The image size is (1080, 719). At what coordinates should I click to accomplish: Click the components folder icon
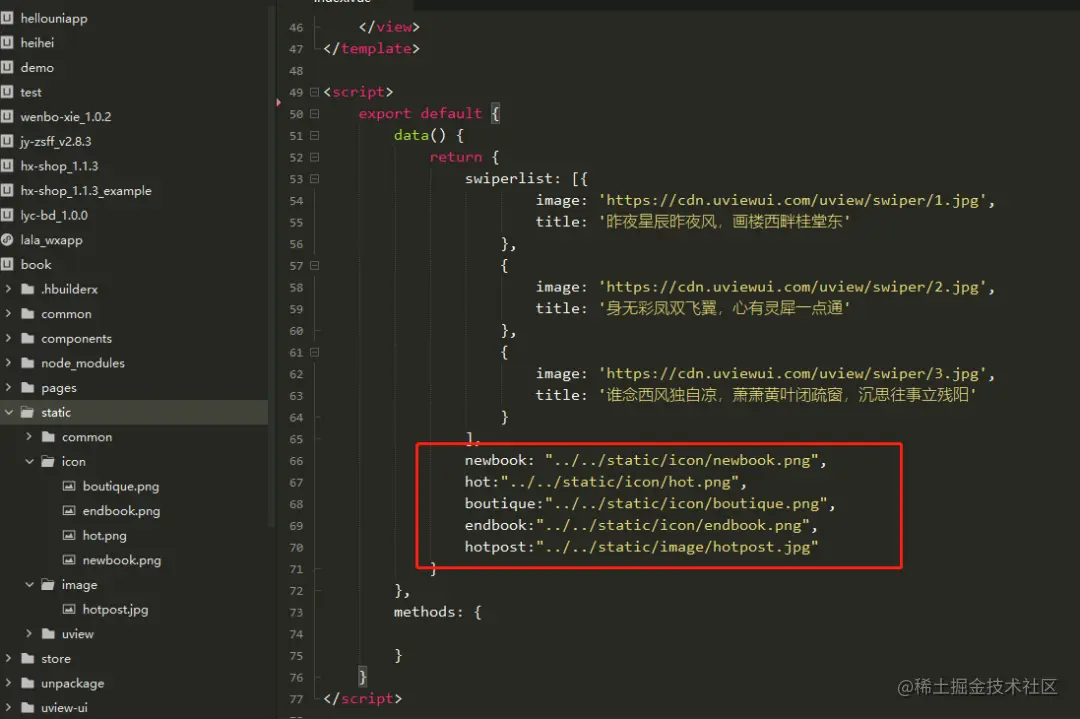28,338
